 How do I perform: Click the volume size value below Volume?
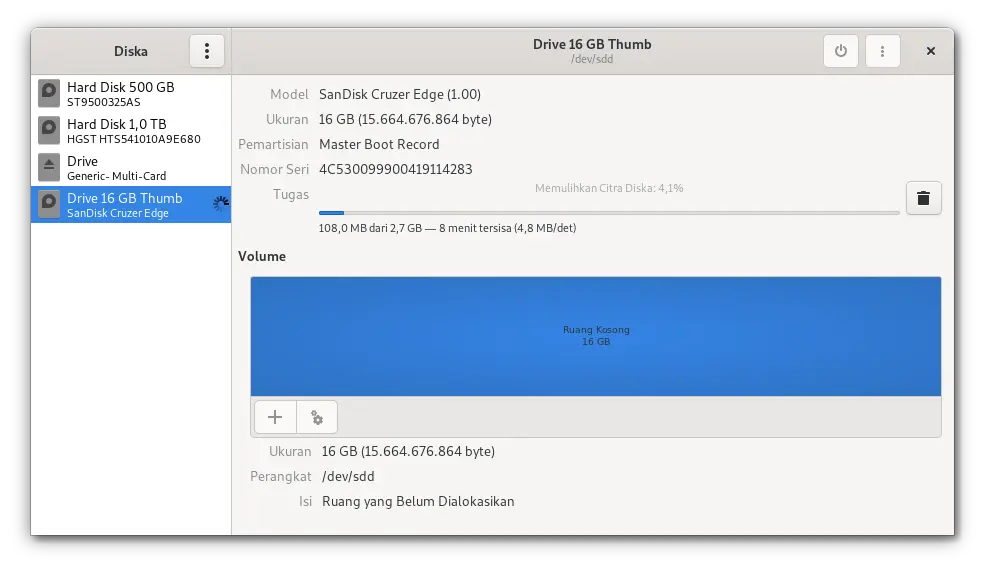coord(408,452)
